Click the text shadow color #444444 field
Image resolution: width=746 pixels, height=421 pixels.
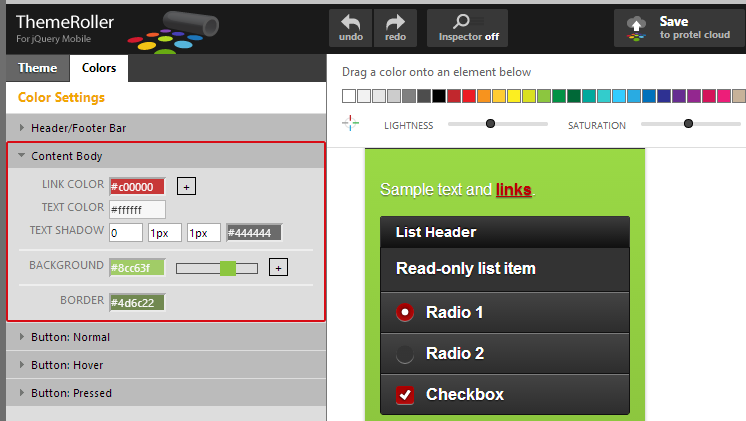(x=254, y=233)
